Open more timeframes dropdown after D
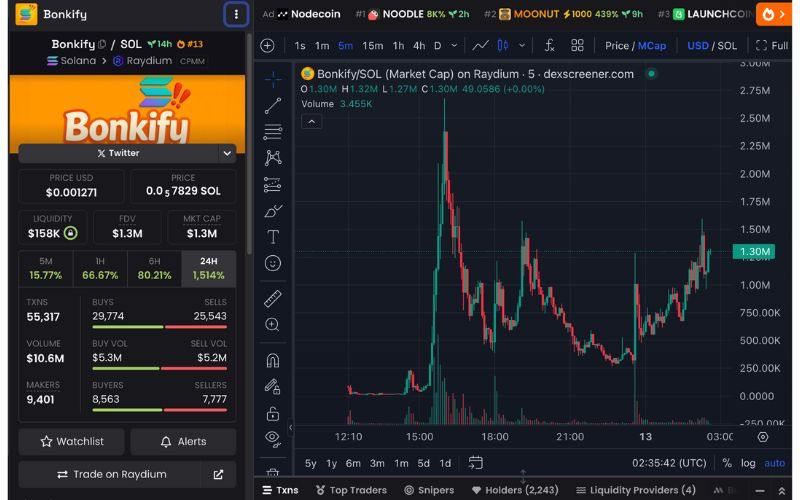The width and height of the screenshot is (800, 500). click(454, 45)
